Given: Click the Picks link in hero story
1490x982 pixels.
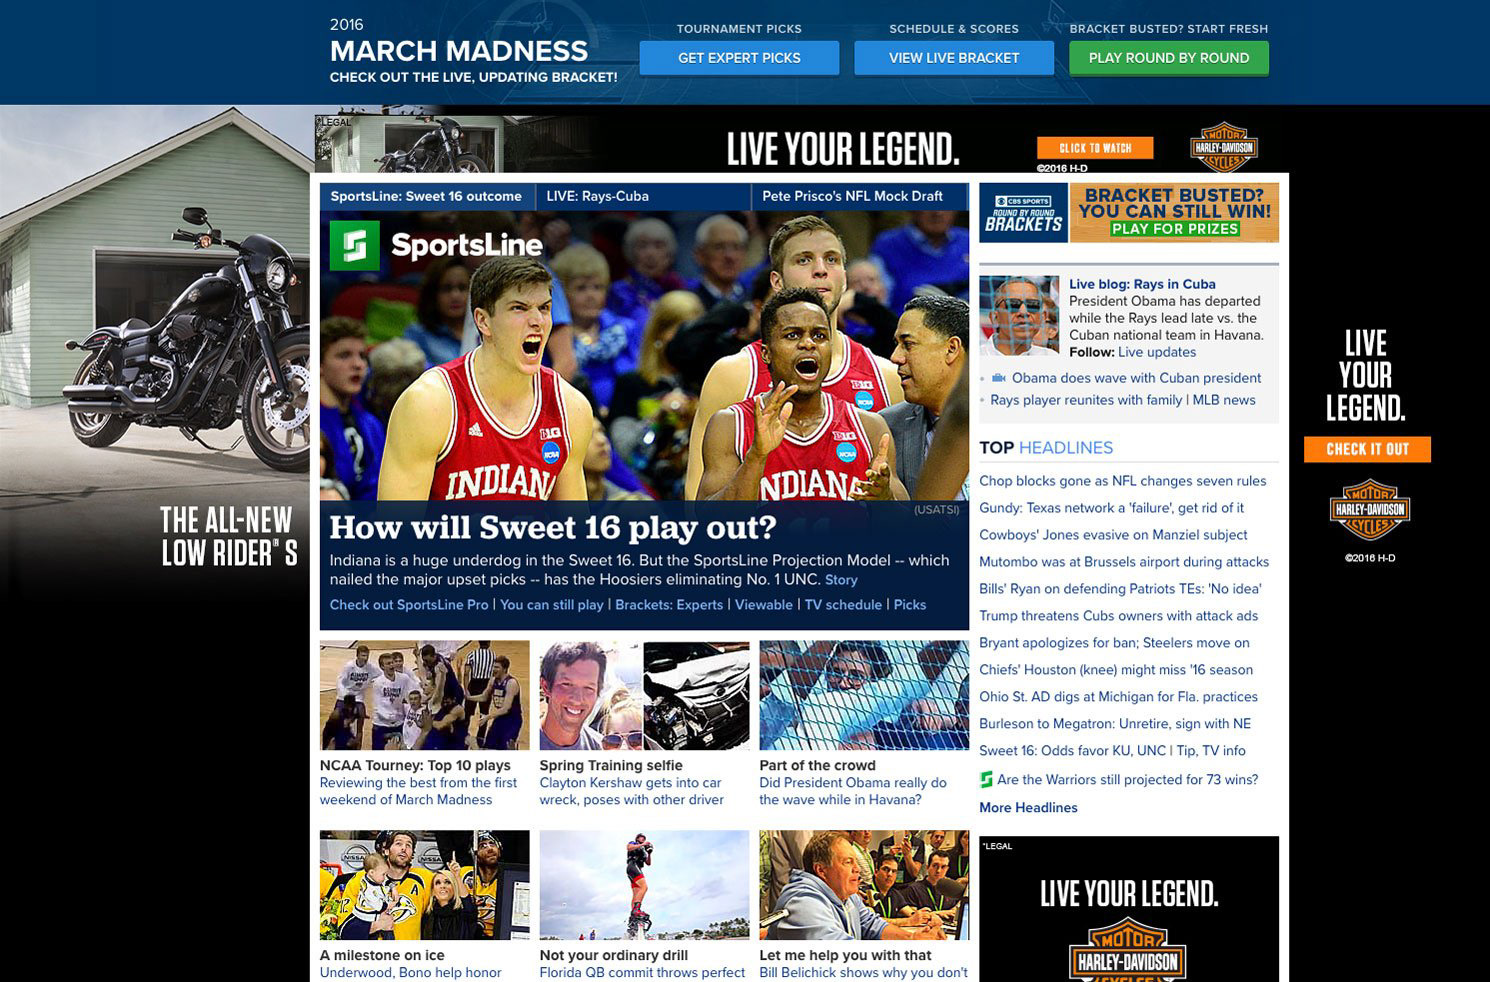Looking at the screenshot, I should coord(910,605).
